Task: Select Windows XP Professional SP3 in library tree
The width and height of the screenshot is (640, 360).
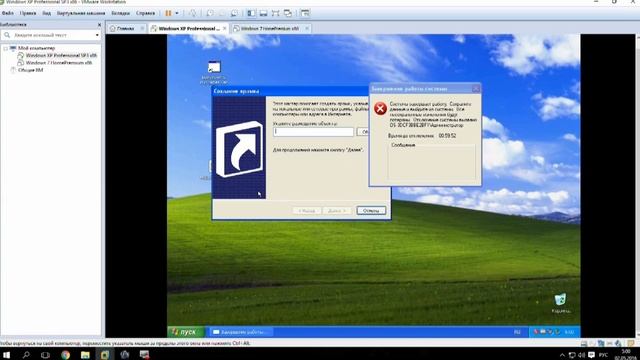Action: coord(61,55)
